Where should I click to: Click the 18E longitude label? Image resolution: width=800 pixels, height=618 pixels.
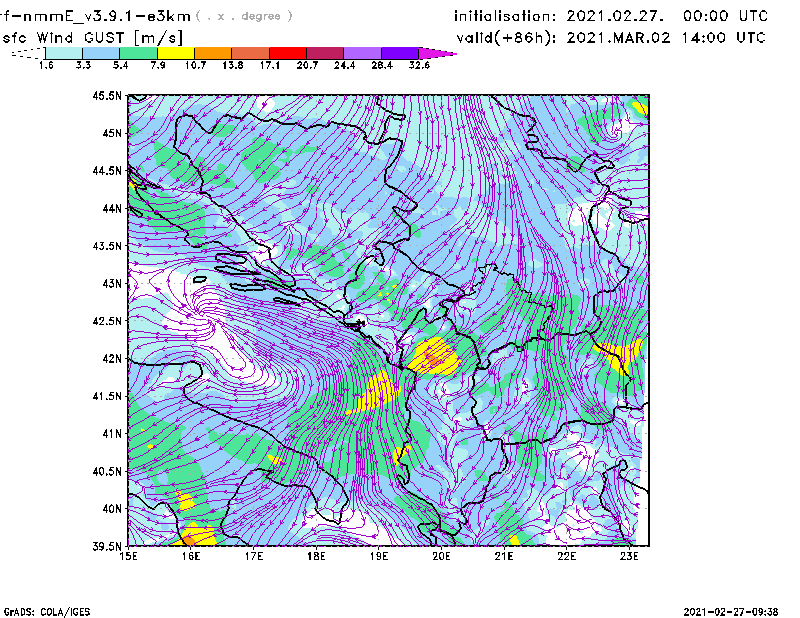coord(316,556)
